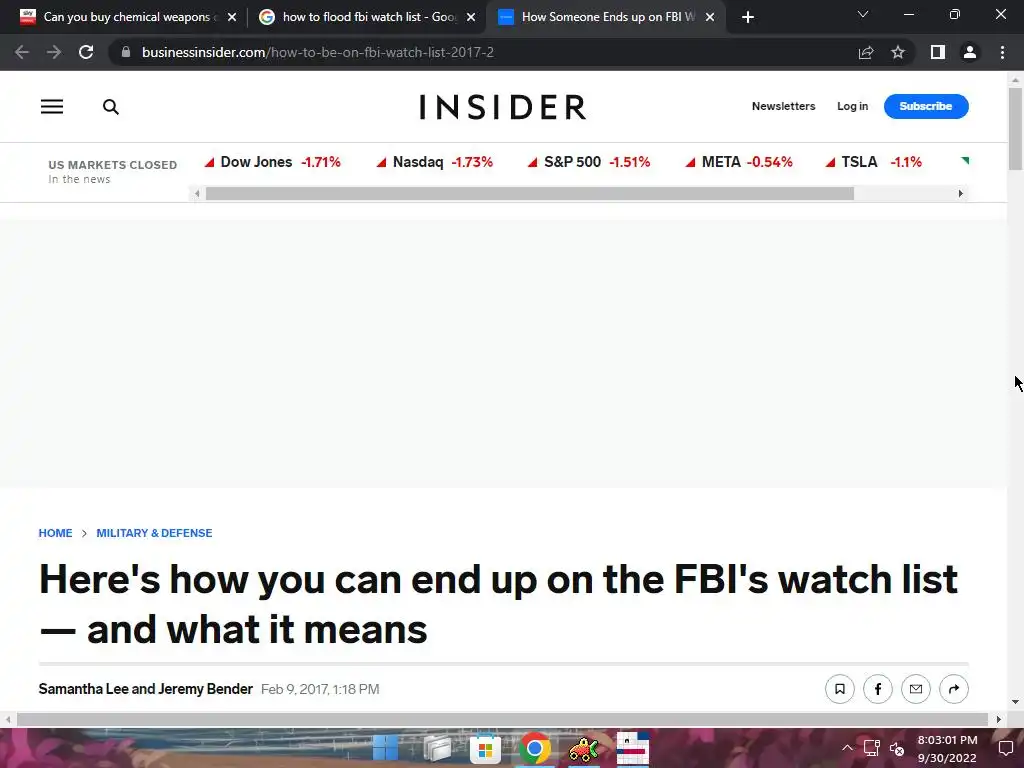This screenshot has width=1024, height=768.
Task: Open the Chrome three-dot menu
Action: [1002, 52]
